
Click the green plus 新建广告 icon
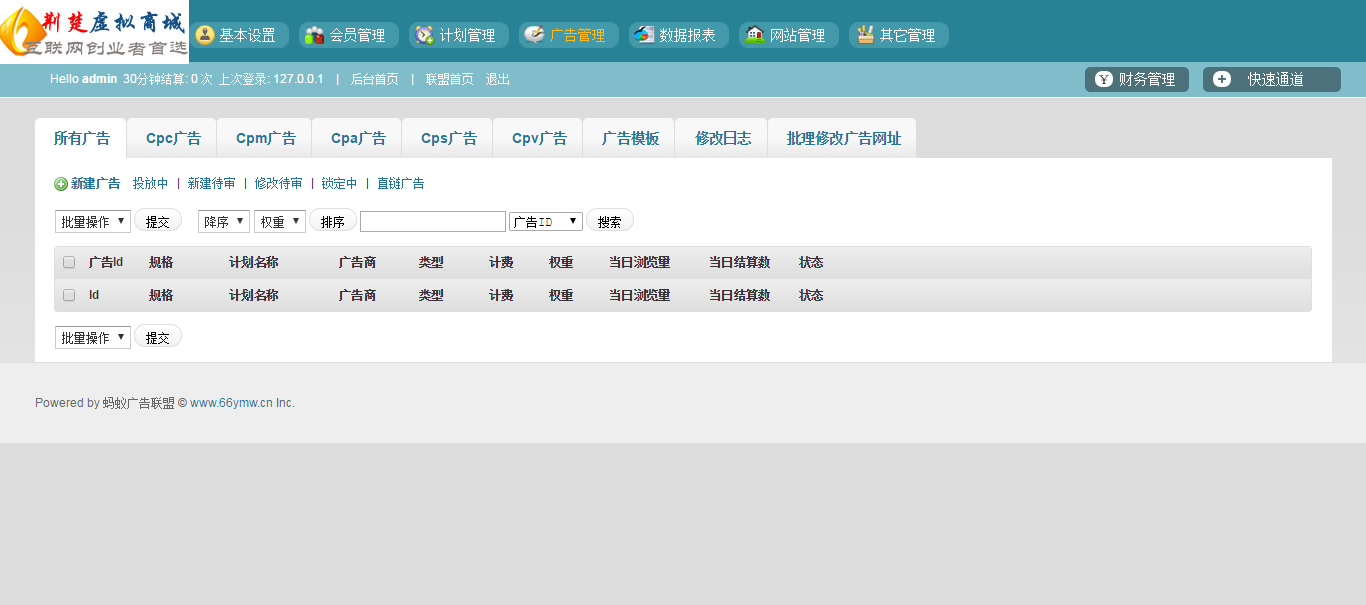61,184
